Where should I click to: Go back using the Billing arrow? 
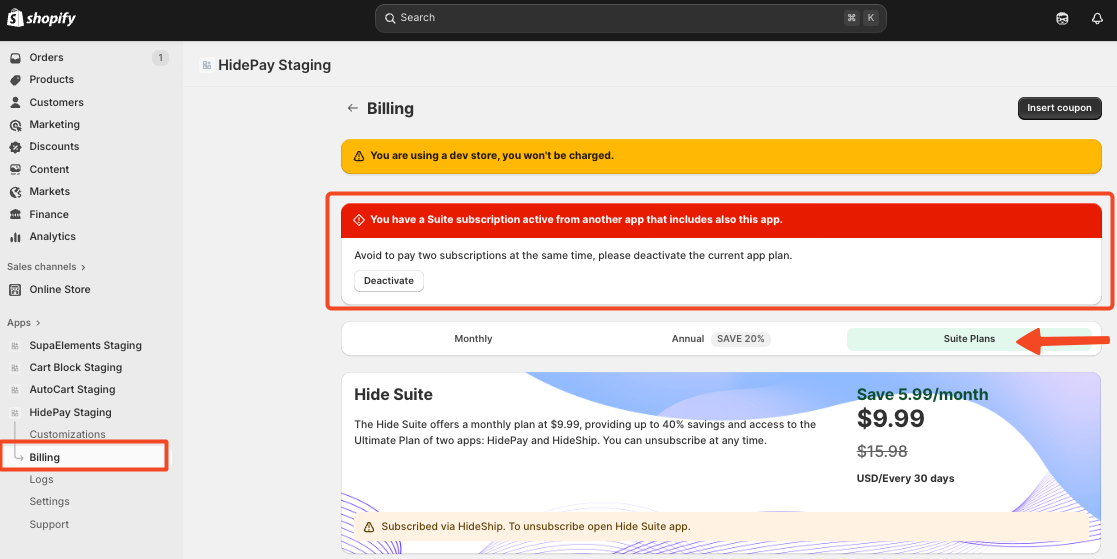pos(352,108)
